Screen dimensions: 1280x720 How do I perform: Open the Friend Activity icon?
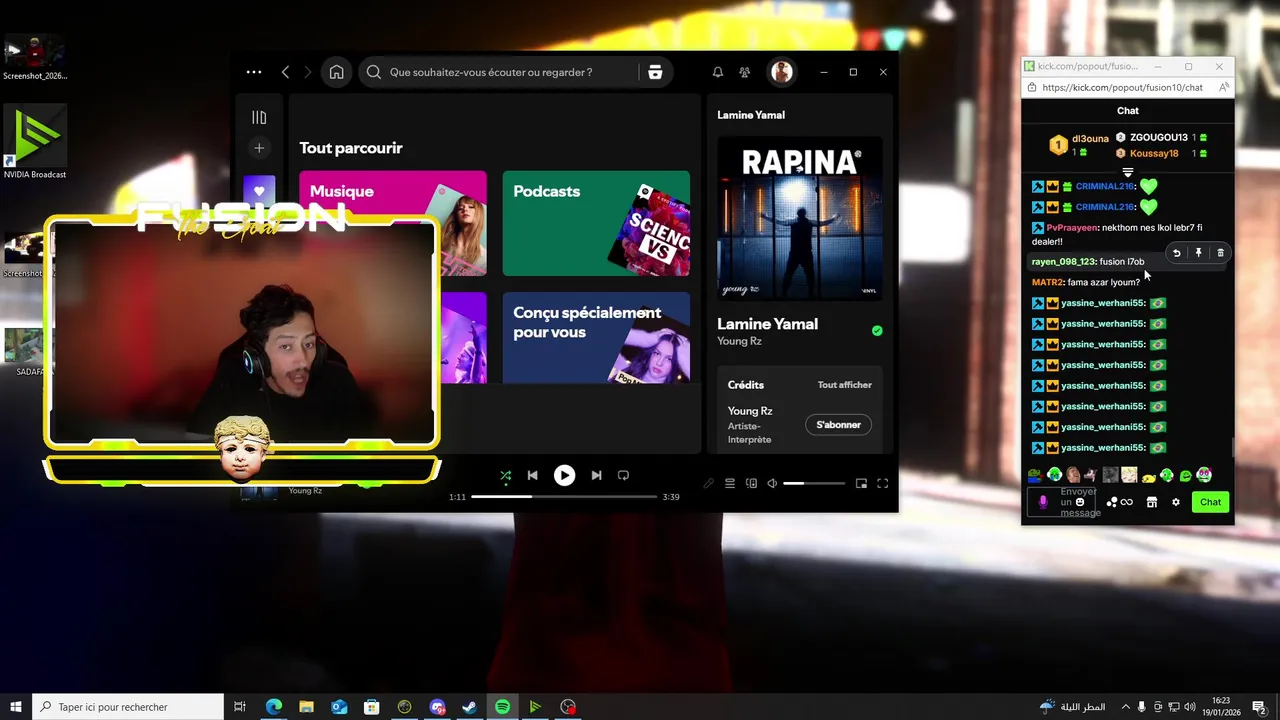point(744,72)
